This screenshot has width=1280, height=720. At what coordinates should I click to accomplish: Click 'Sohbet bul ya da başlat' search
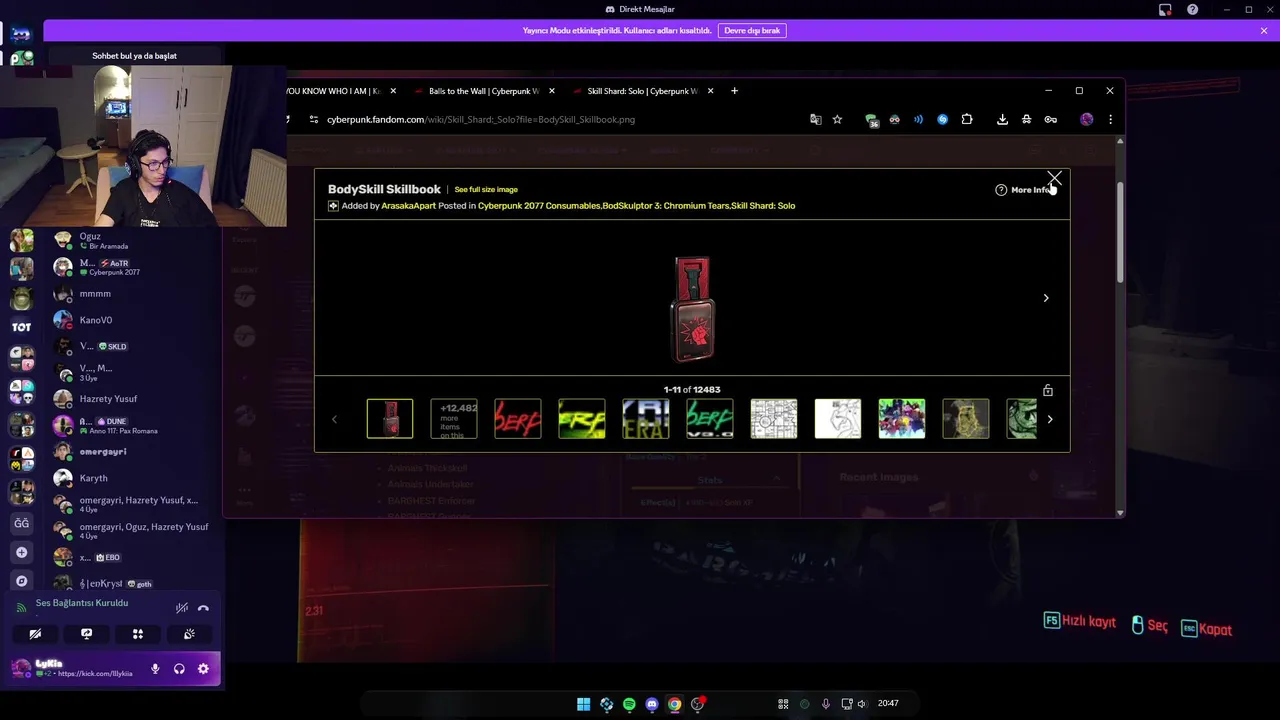pyautogui.click(x=134, y=56)
